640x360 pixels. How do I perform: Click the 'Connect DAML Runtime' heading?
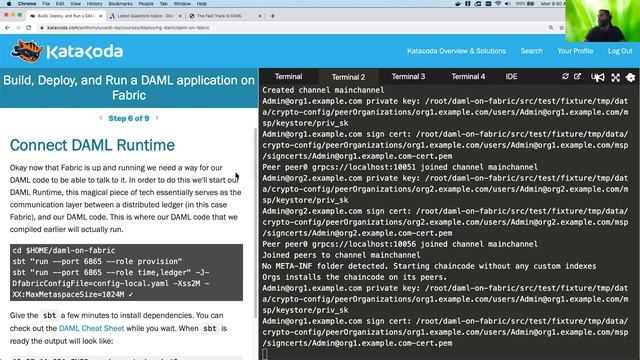[92, 145]
